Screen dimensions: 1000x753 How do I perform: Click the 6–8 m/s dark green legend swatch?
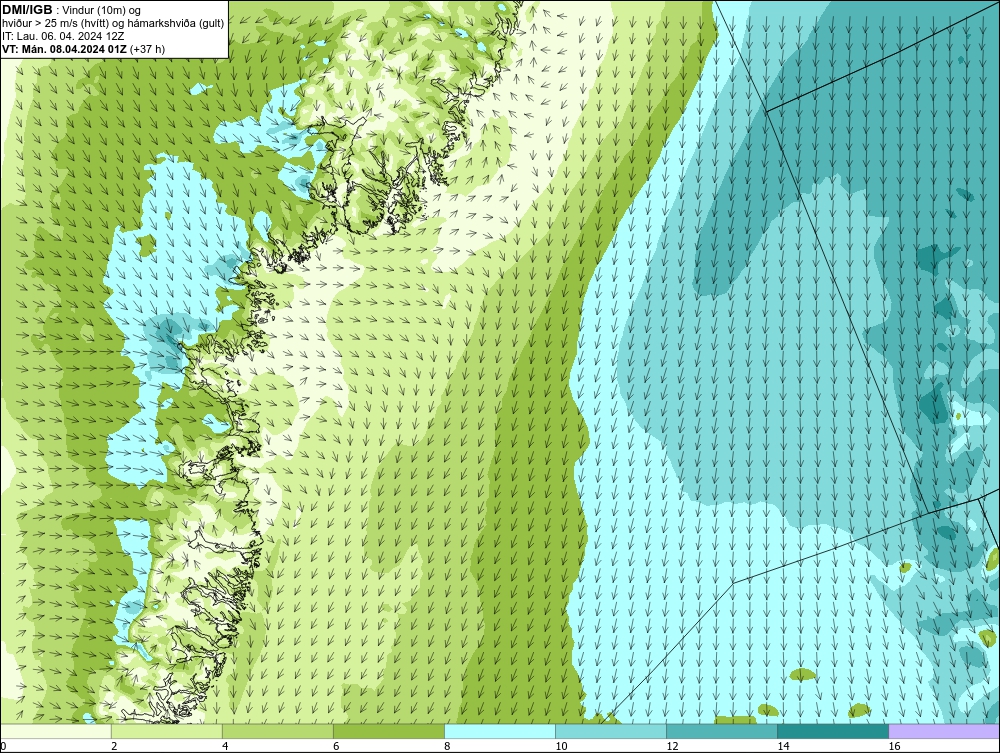(389, 731)
